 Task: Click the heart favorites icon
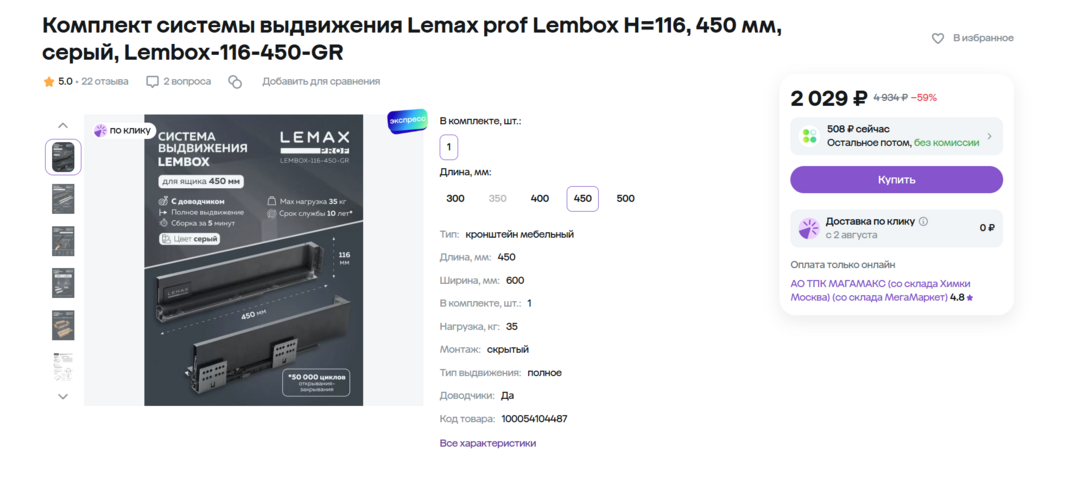pos(938,38)
